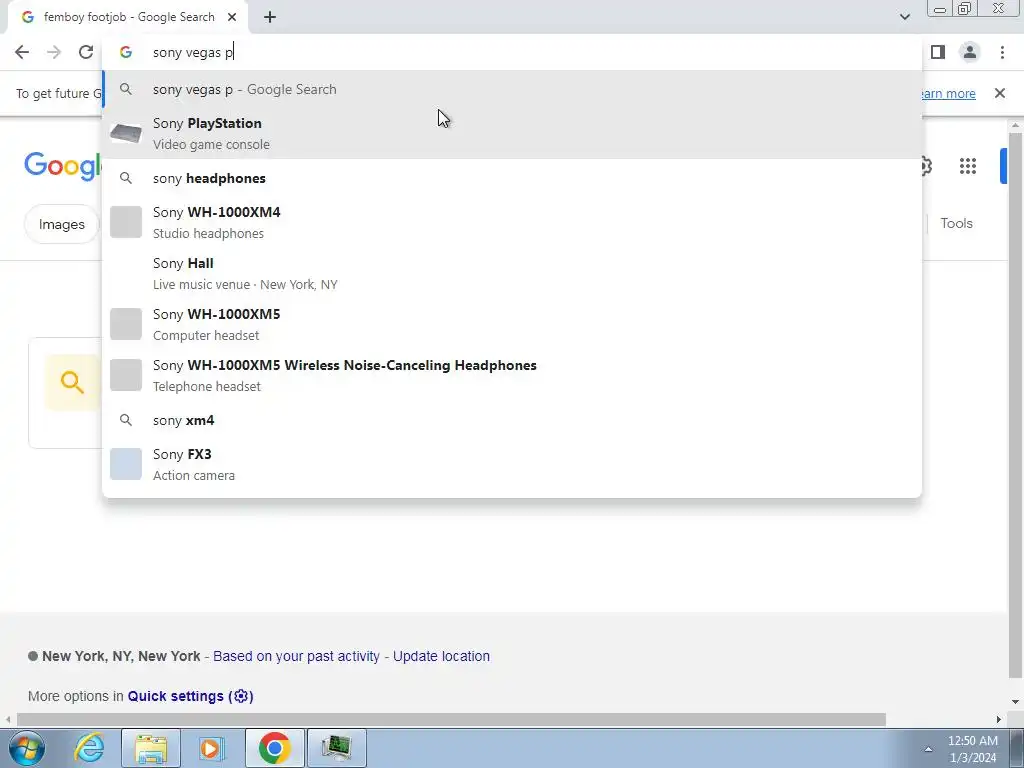Viewport: 1024px width, 768px height.
Task: Pick the 'sony headphones' suggestion
Action: point(512,178)
